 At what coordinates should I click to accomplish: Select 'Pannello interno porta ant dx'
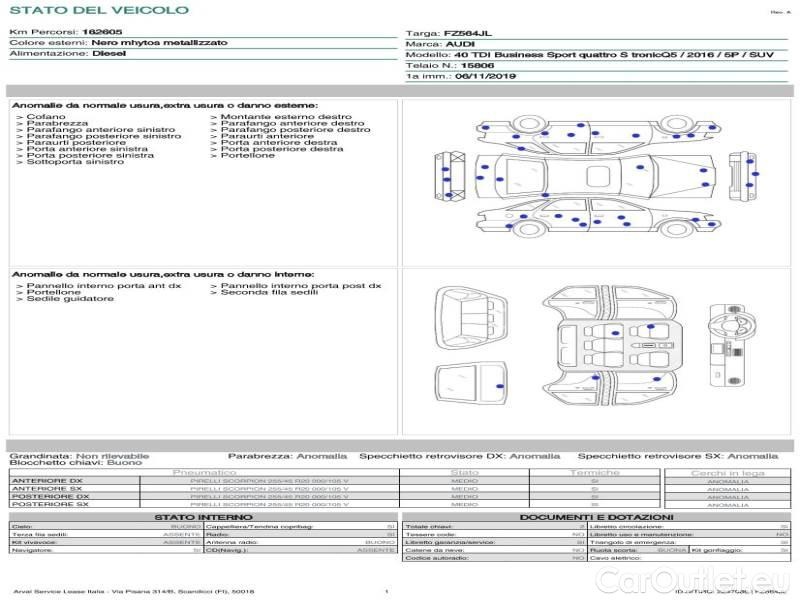(x=104, y=286)
